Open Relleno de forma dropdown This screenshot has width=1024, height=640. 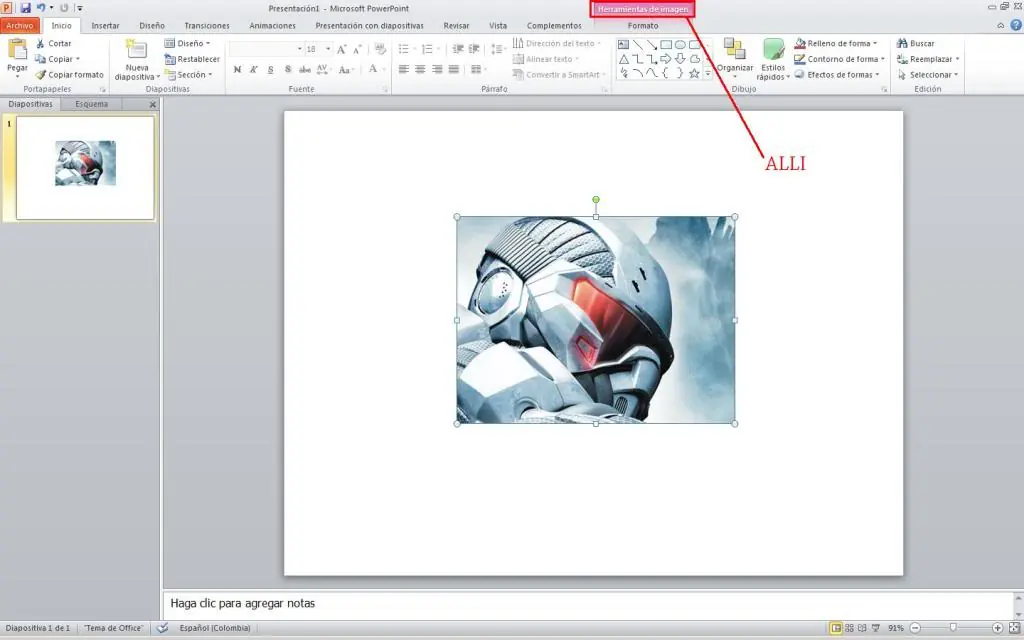(835, 43)
